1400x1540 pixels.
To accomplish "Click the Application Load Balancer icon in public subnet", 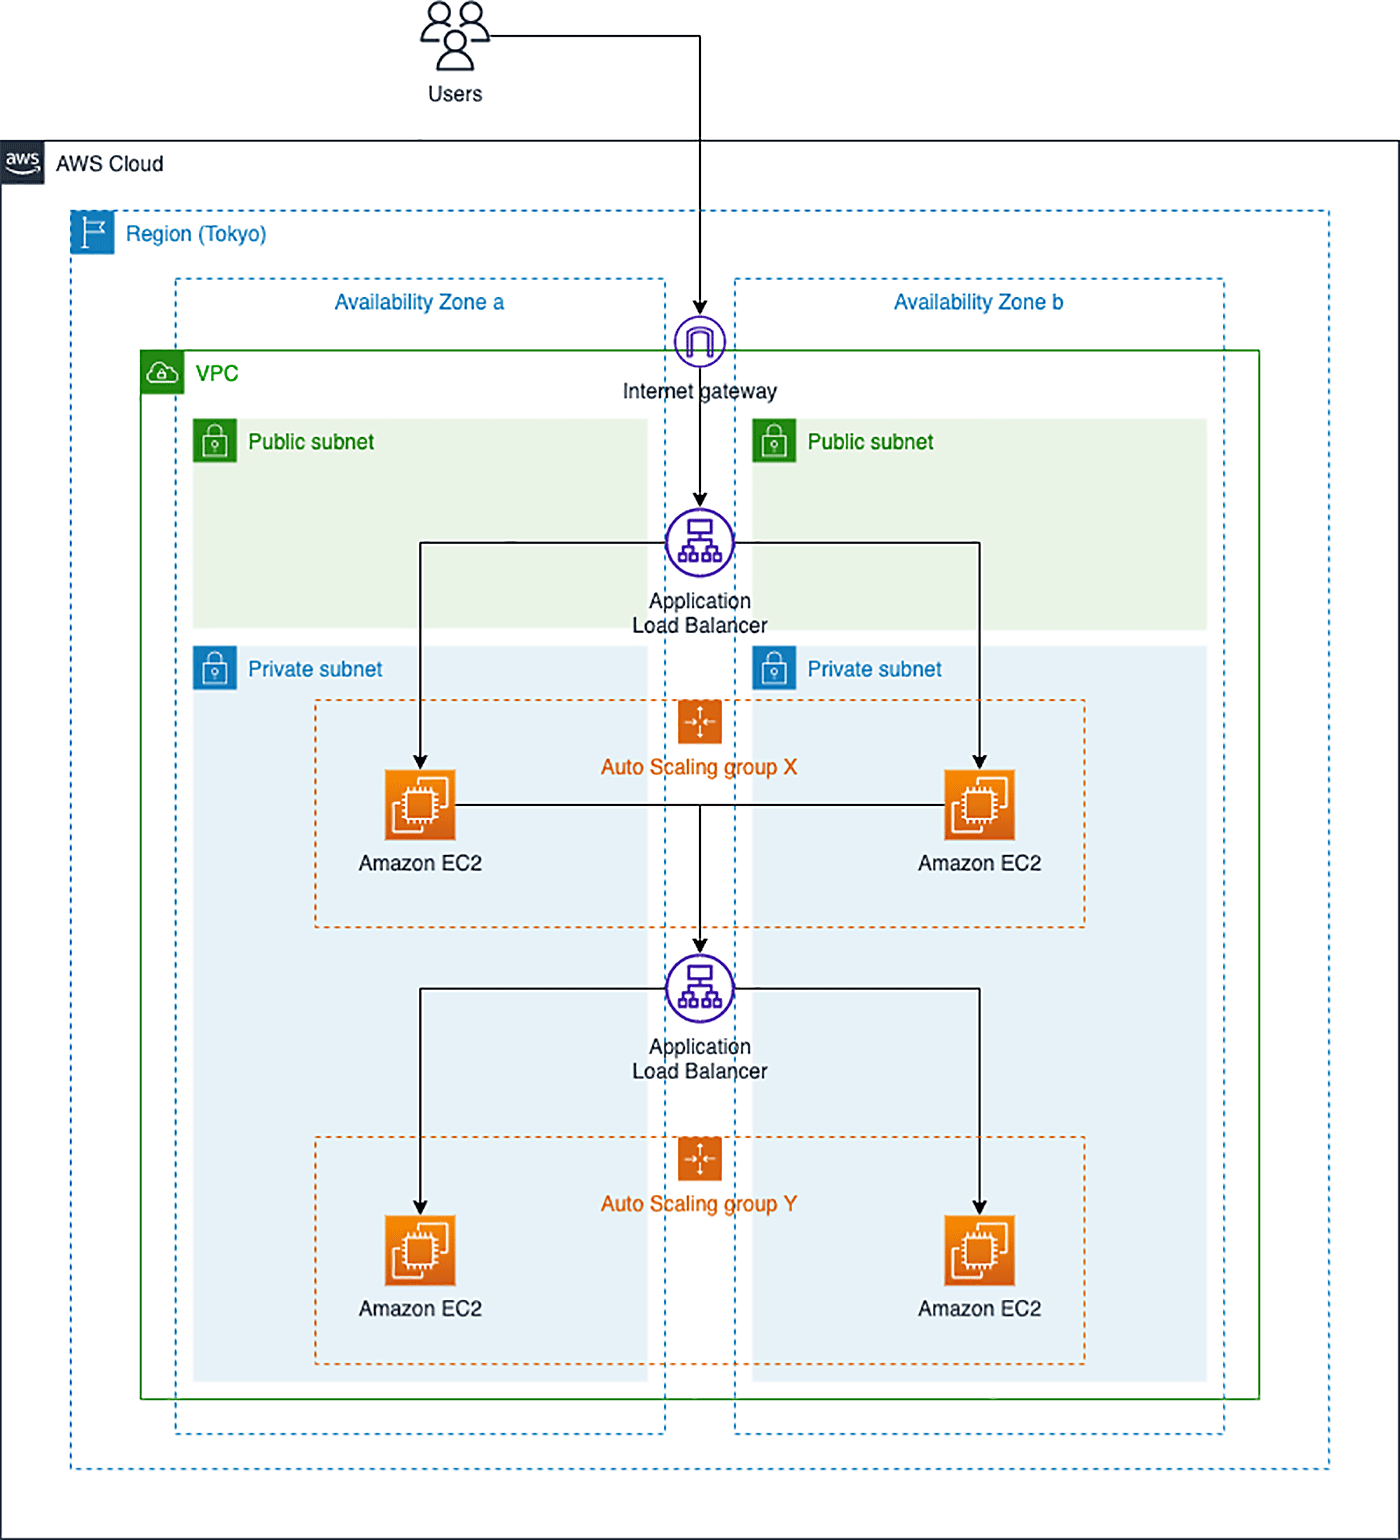I will point(700,543).
